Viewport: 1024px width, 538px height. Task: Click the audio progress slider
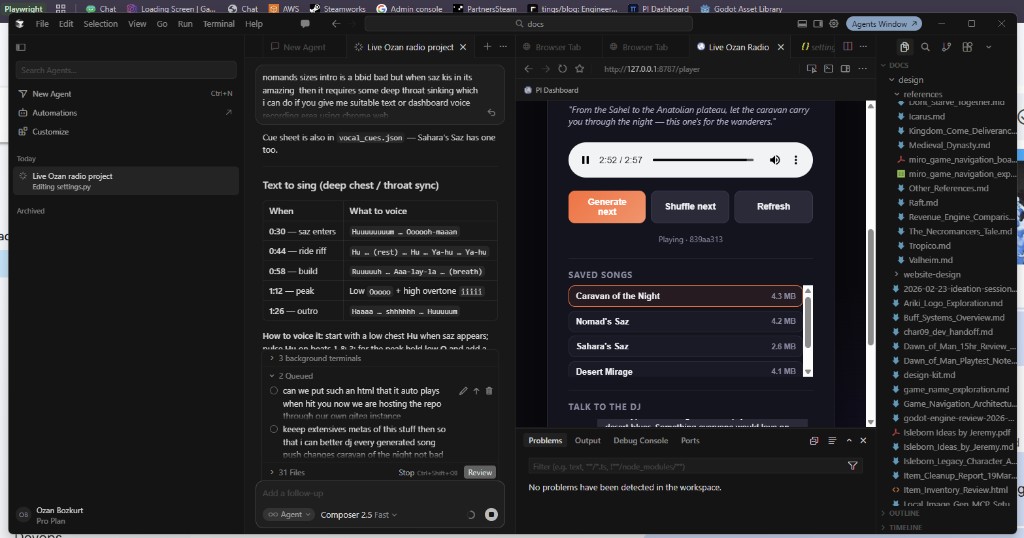[x=703, y=160]
